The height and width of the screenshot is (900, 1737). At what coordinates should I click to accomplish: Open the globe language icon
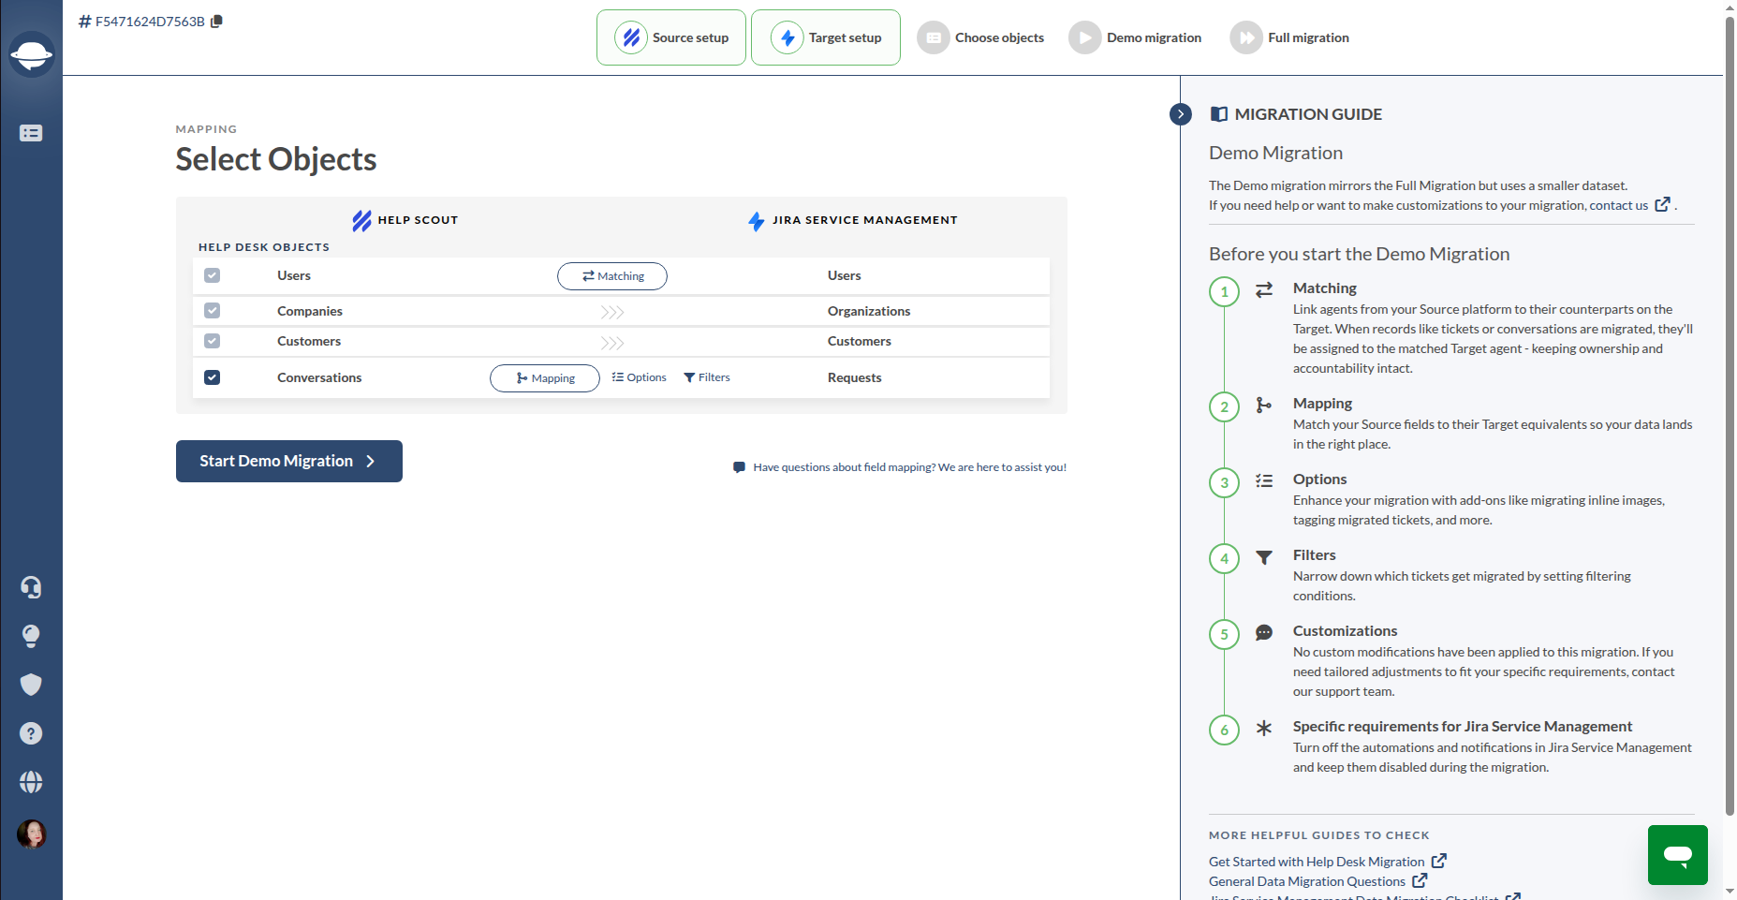point(31,782)
